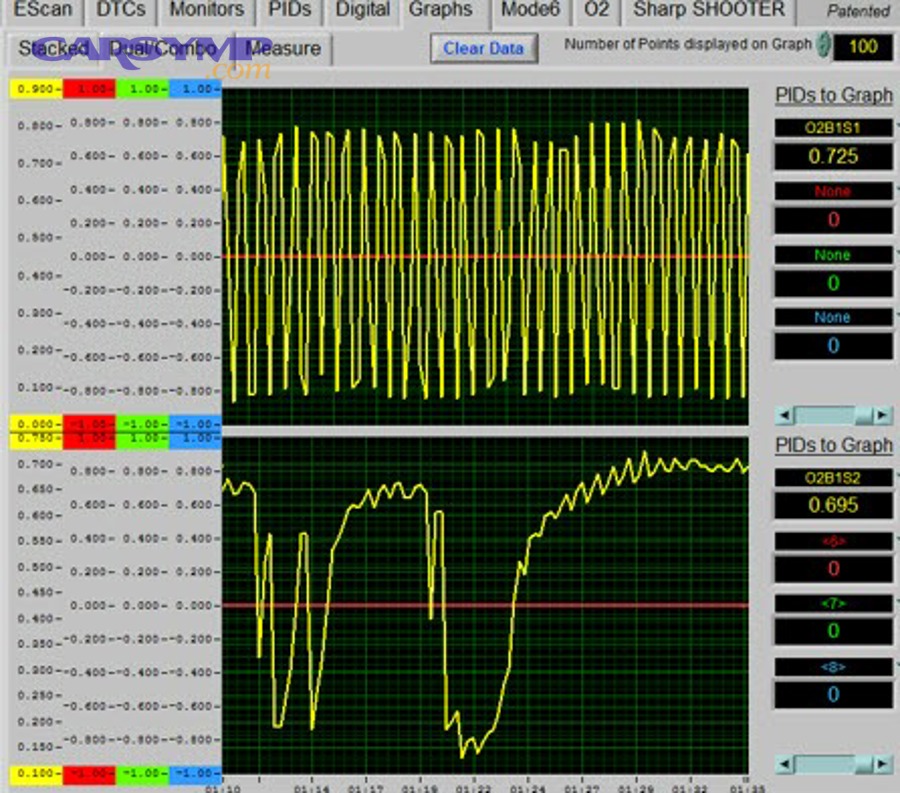Click left arrow on lower graph scrollbar

pos(786,762)
